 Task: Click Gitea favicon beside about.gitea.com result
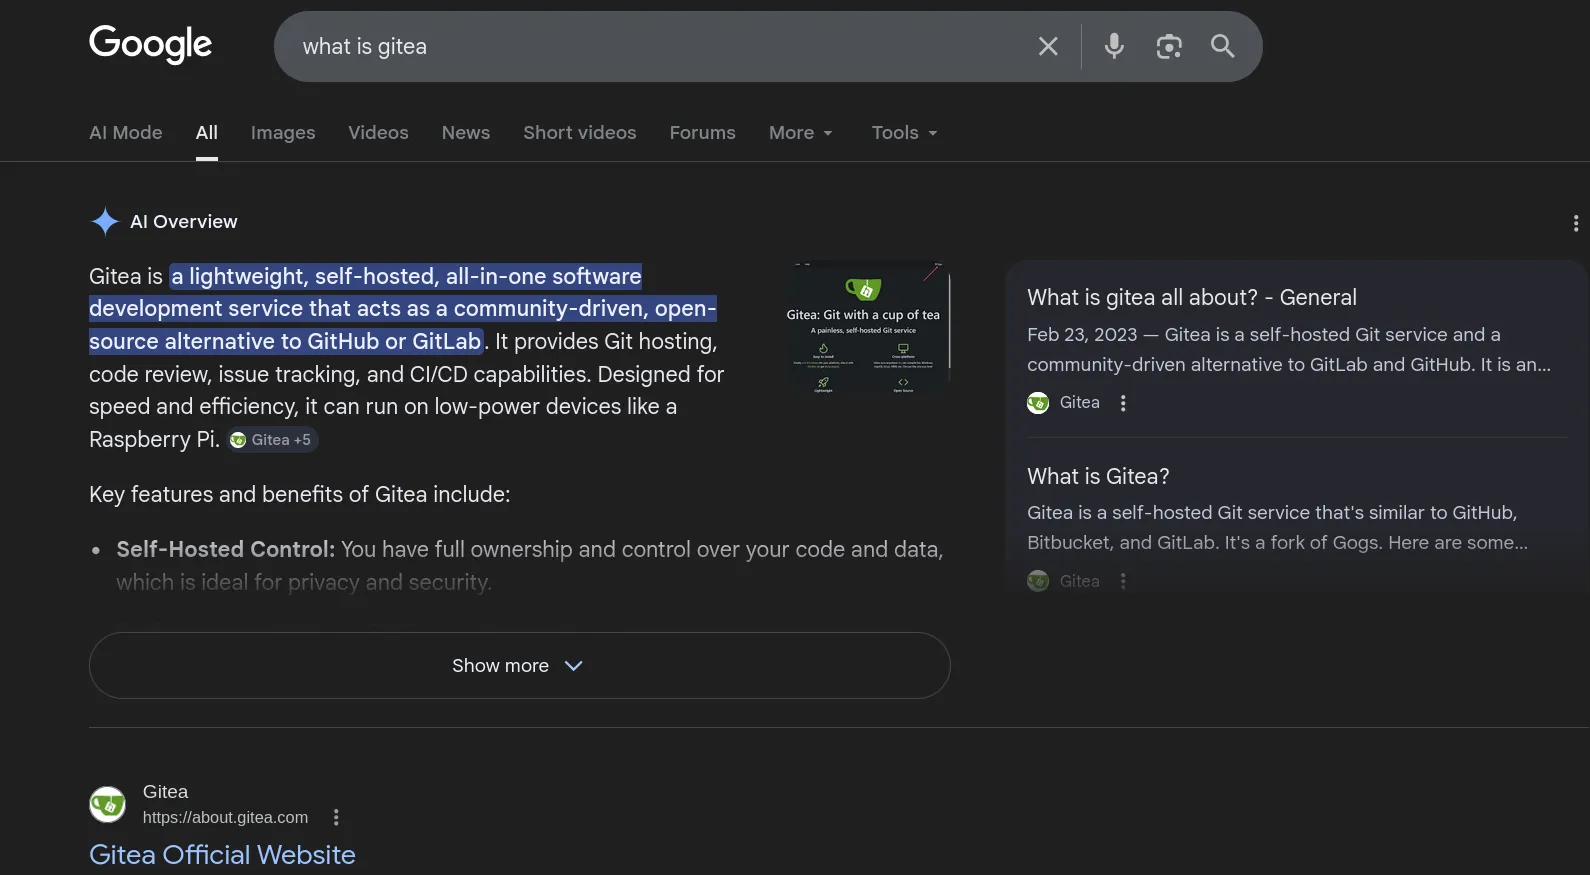coord(107,804)
